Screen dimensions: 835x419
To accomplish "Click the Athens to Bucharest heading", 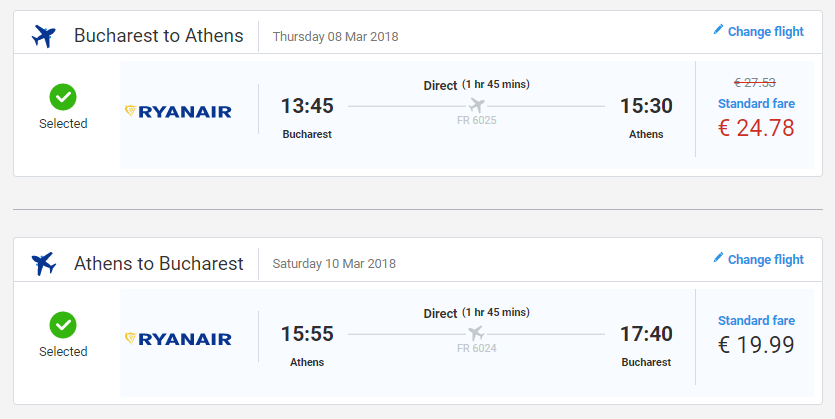I will [158, 264].
